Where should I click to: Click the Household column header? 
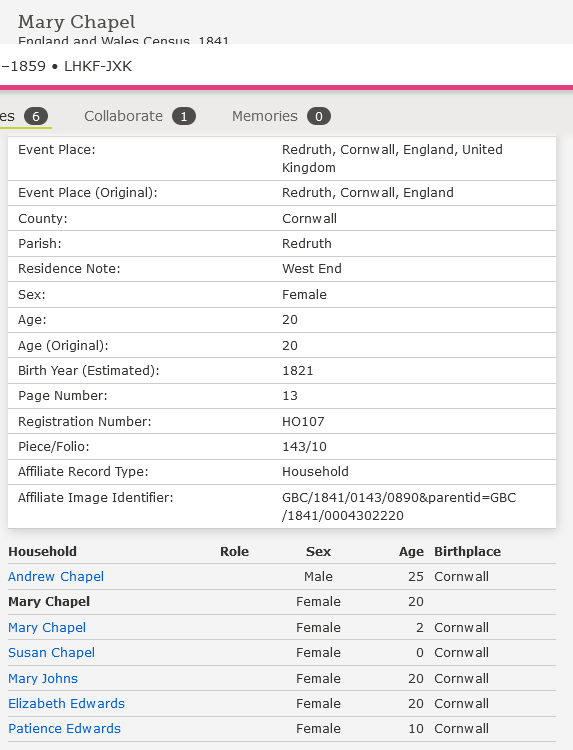[x=43, y=551]
